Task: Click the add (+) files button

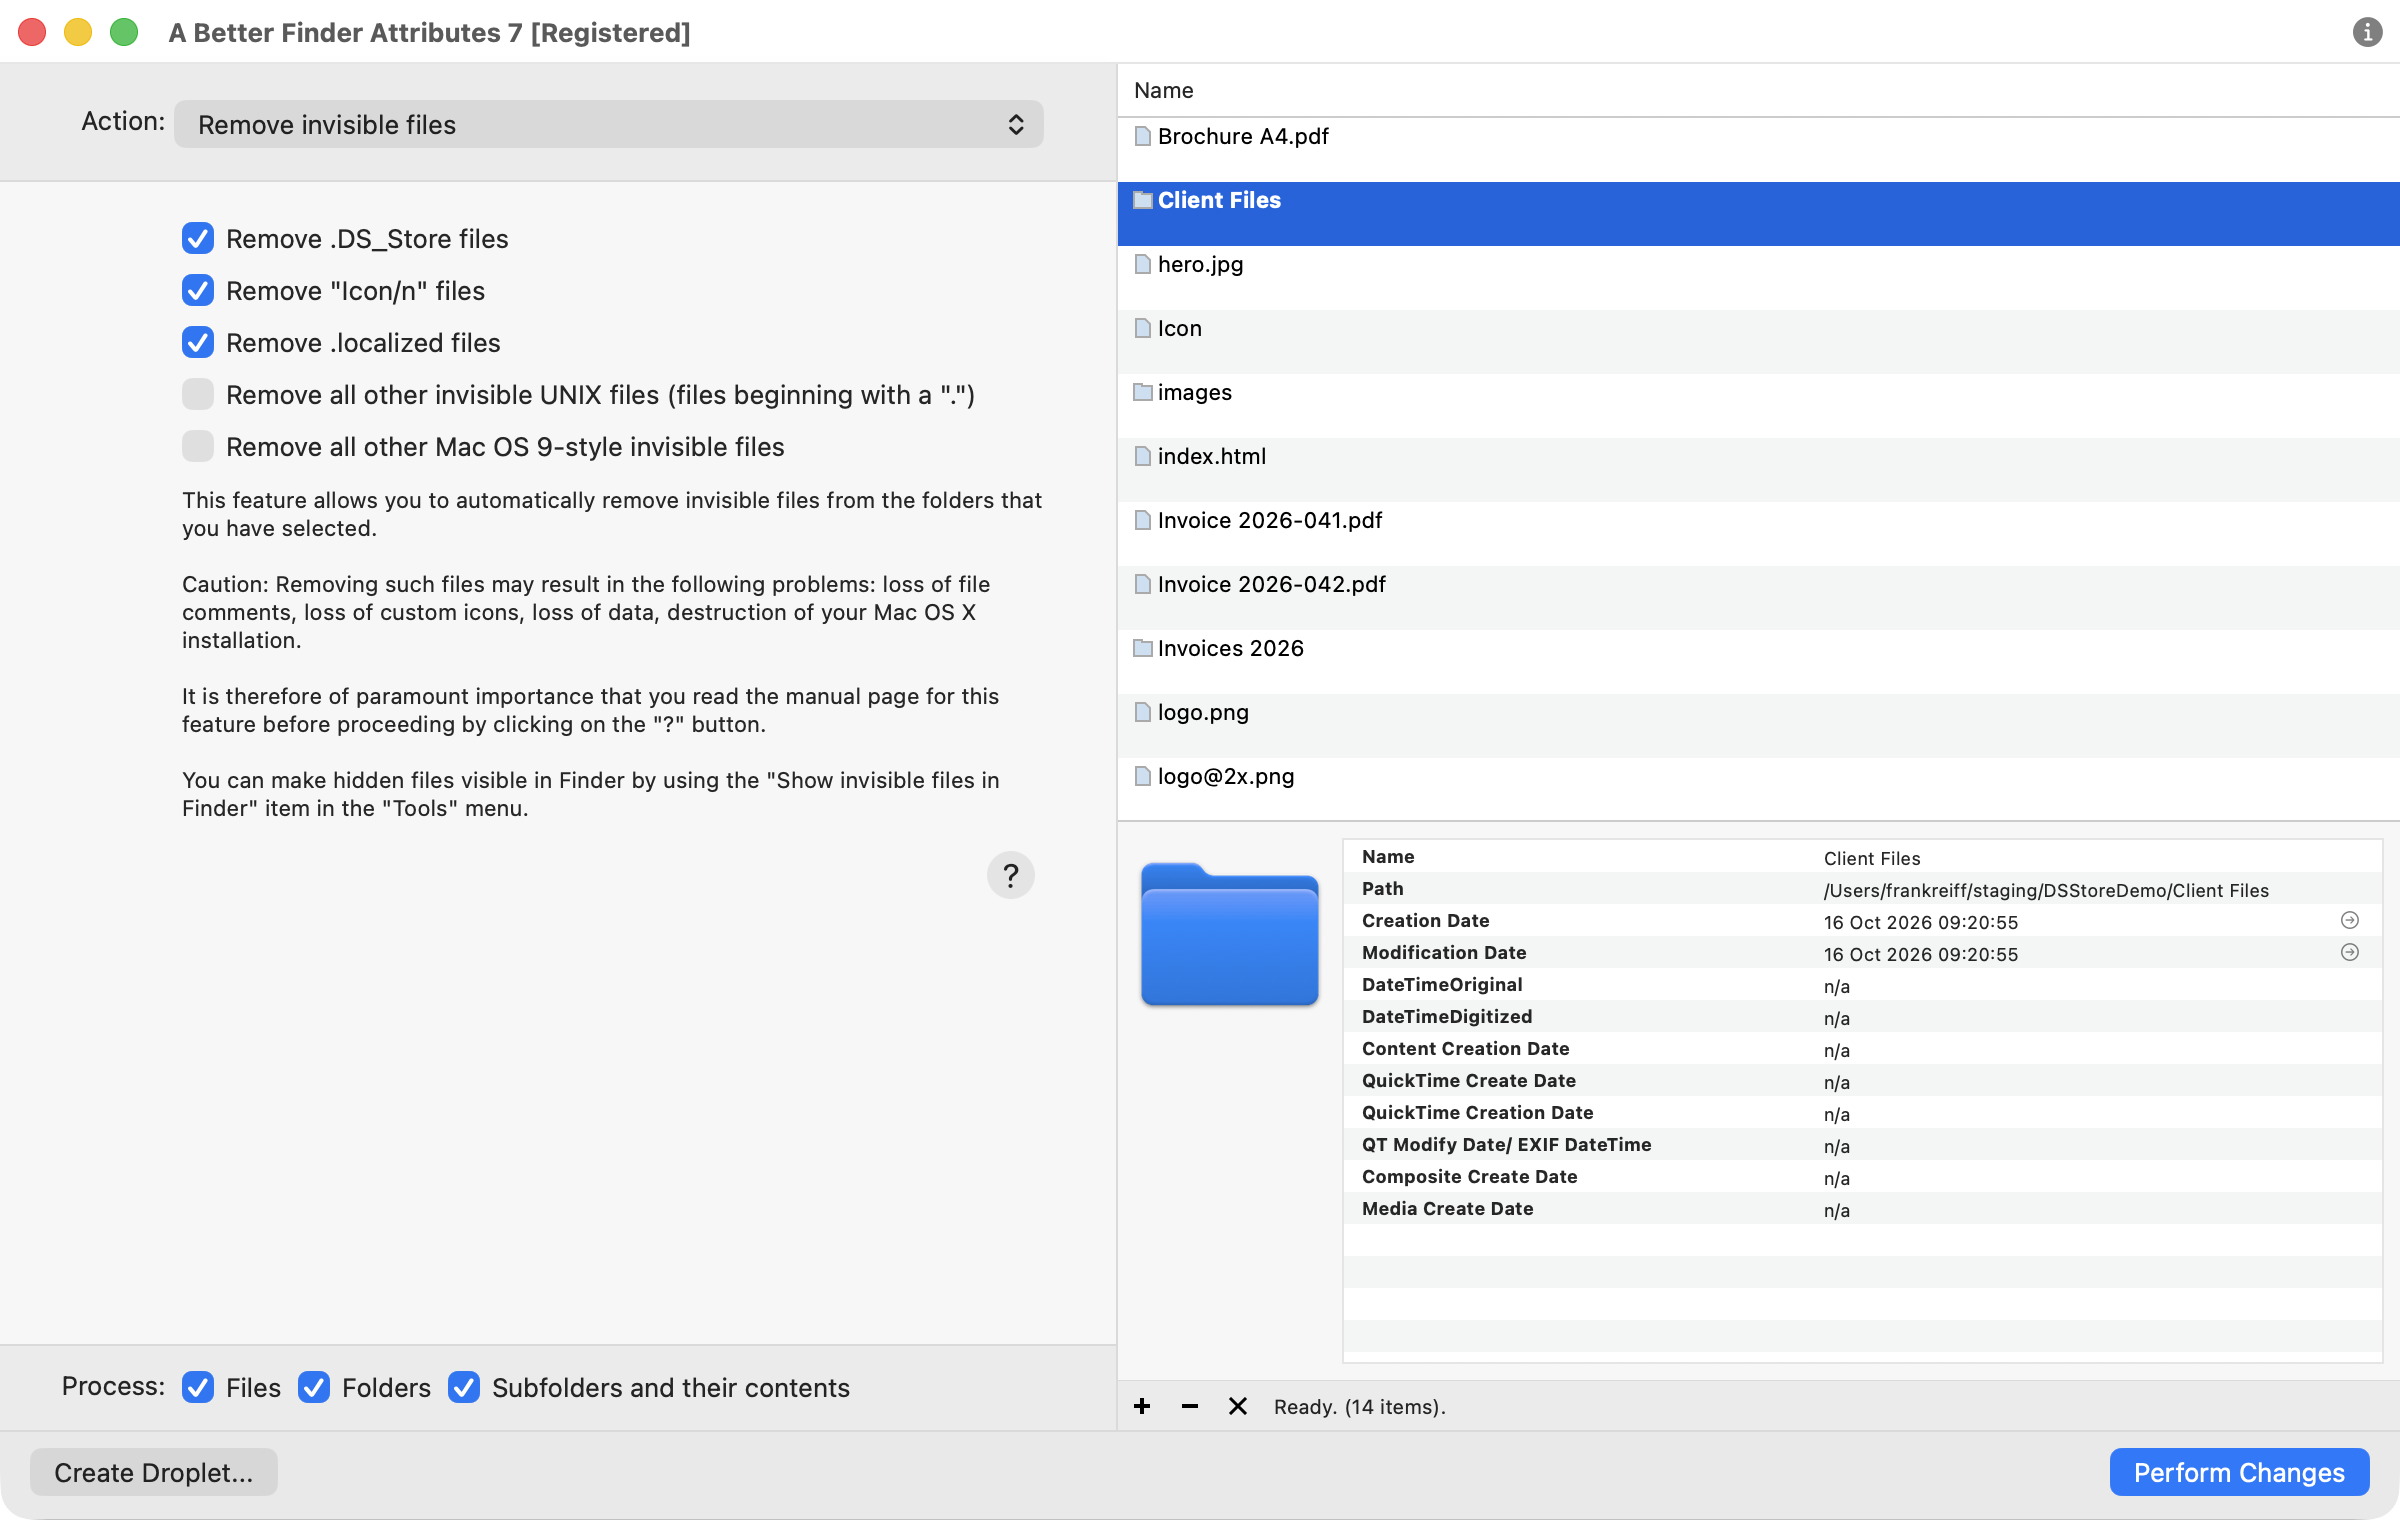Action: (1142, 1406)
